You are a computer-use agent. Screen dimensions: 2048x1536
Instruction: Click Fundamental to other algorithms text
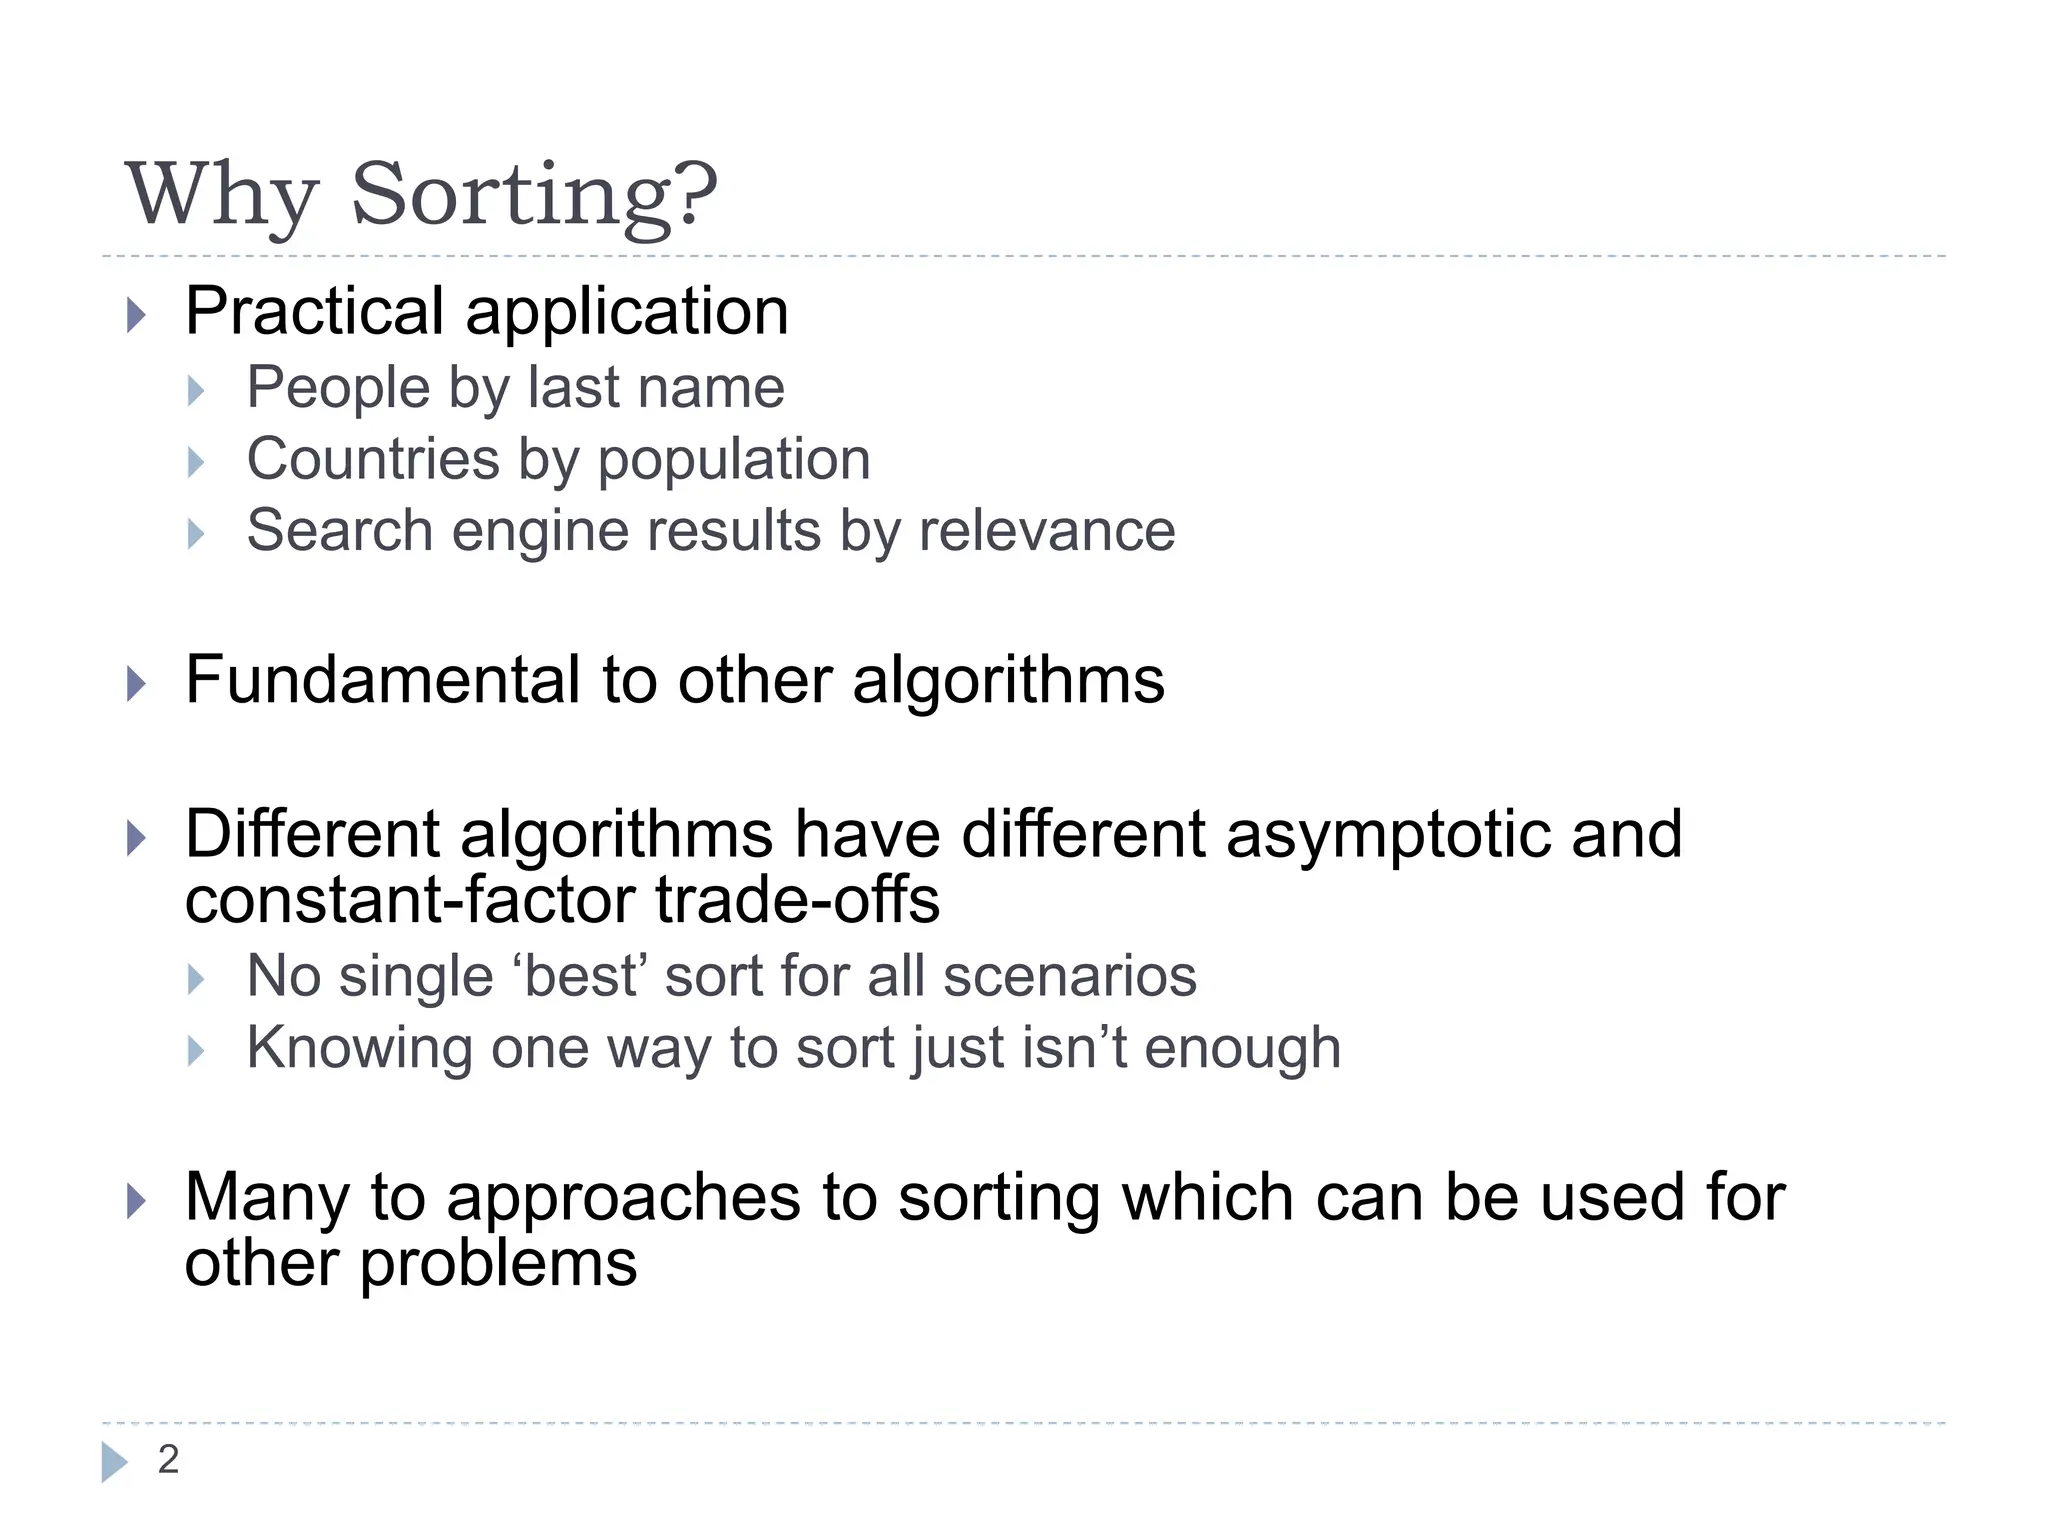(x=675, y=681)
